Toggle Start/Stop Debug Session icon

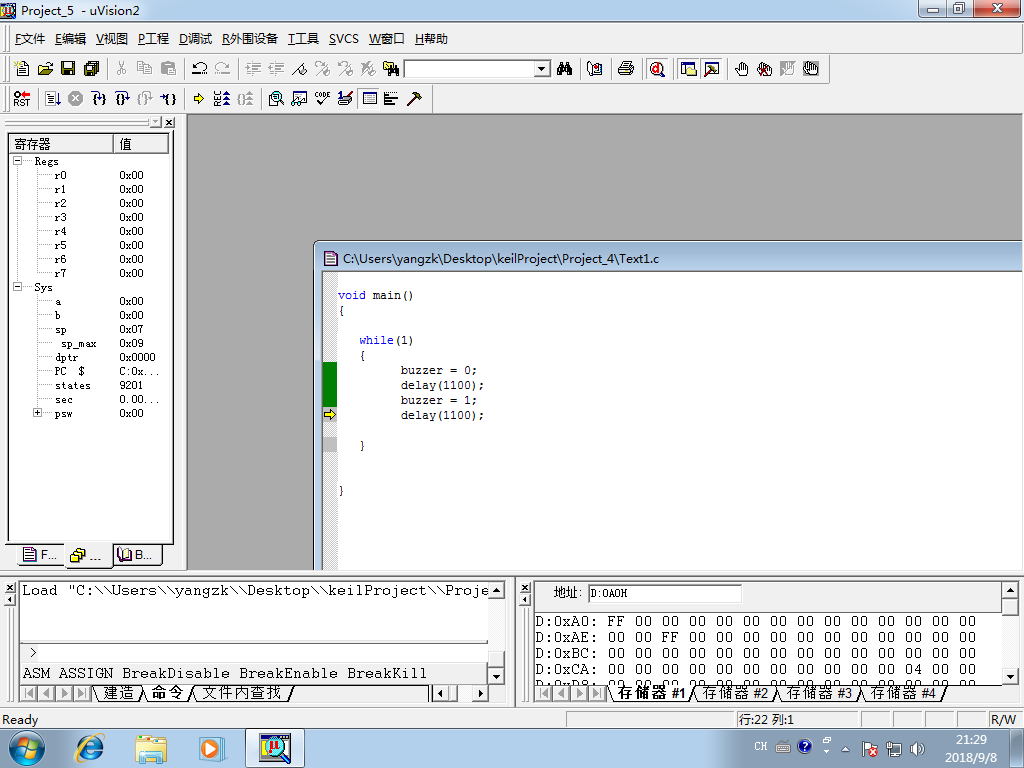coord(657,69)
